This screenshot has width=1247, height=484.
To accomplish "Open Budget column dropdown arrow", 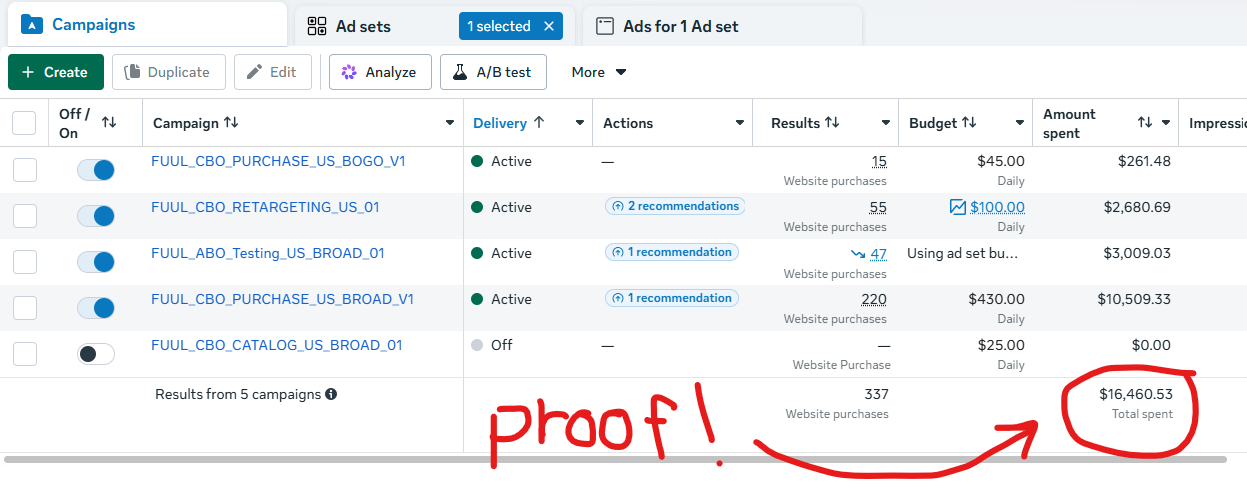I will (1020, 123).
